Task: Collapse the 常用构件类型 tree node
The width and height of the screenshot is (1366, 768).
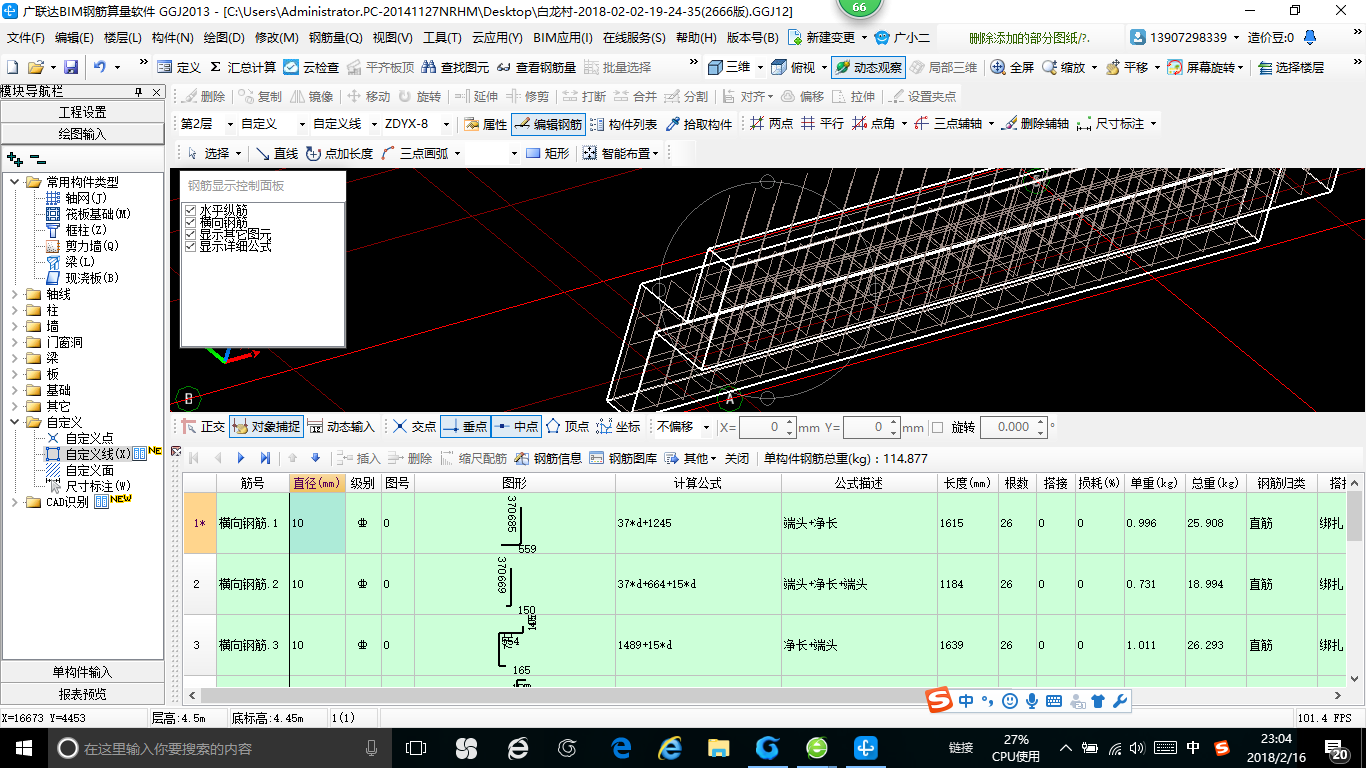Action: click(x=15, y=182)
